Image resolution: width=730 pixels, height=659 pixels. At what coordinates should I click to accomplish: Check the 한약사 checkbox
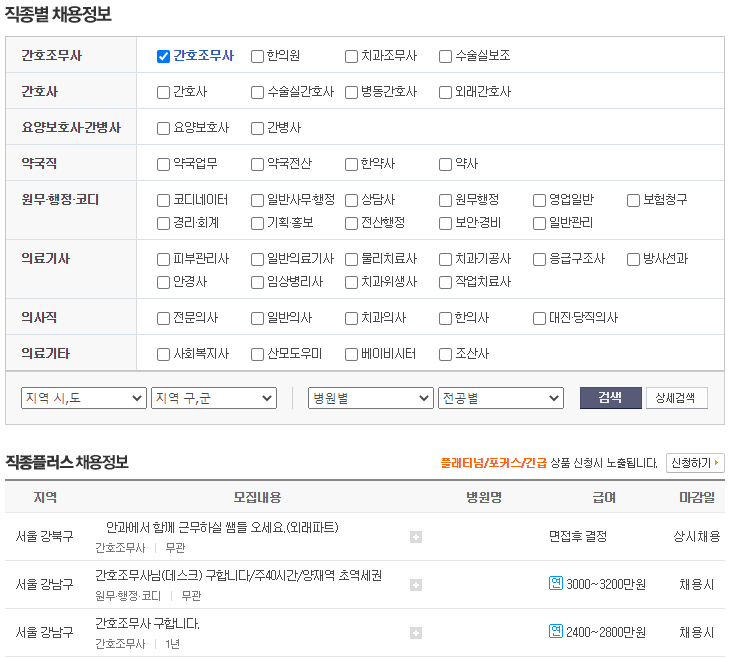tap(351, 164)
